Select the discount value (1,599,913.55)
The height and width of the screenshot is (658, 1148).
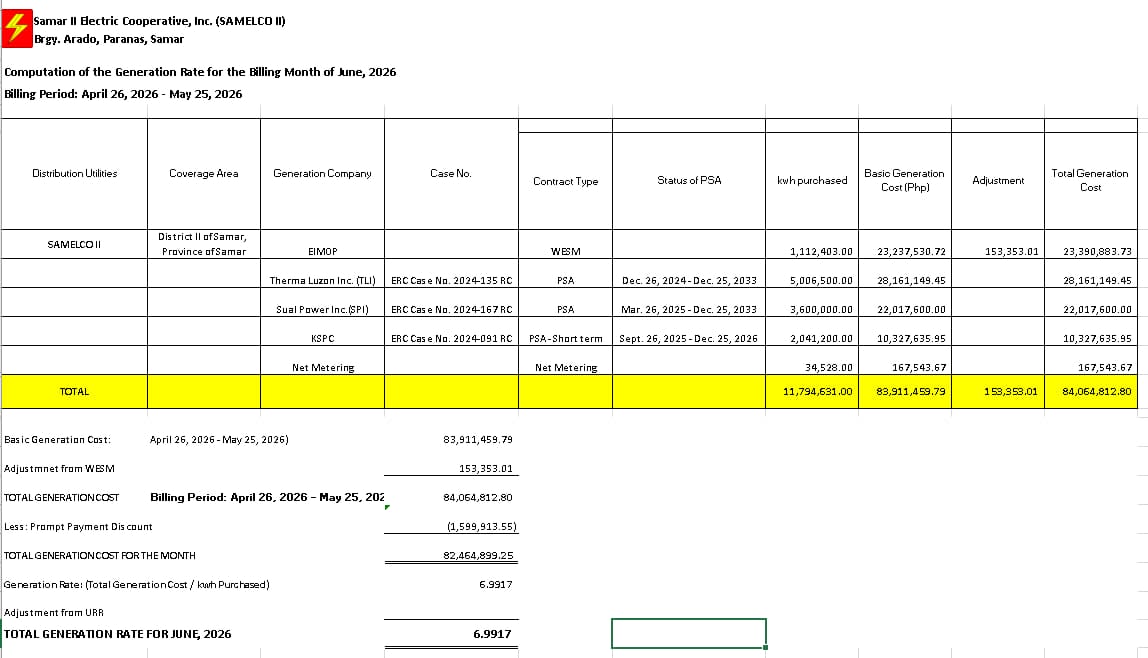pyautogui.click(x=481, y=527)
